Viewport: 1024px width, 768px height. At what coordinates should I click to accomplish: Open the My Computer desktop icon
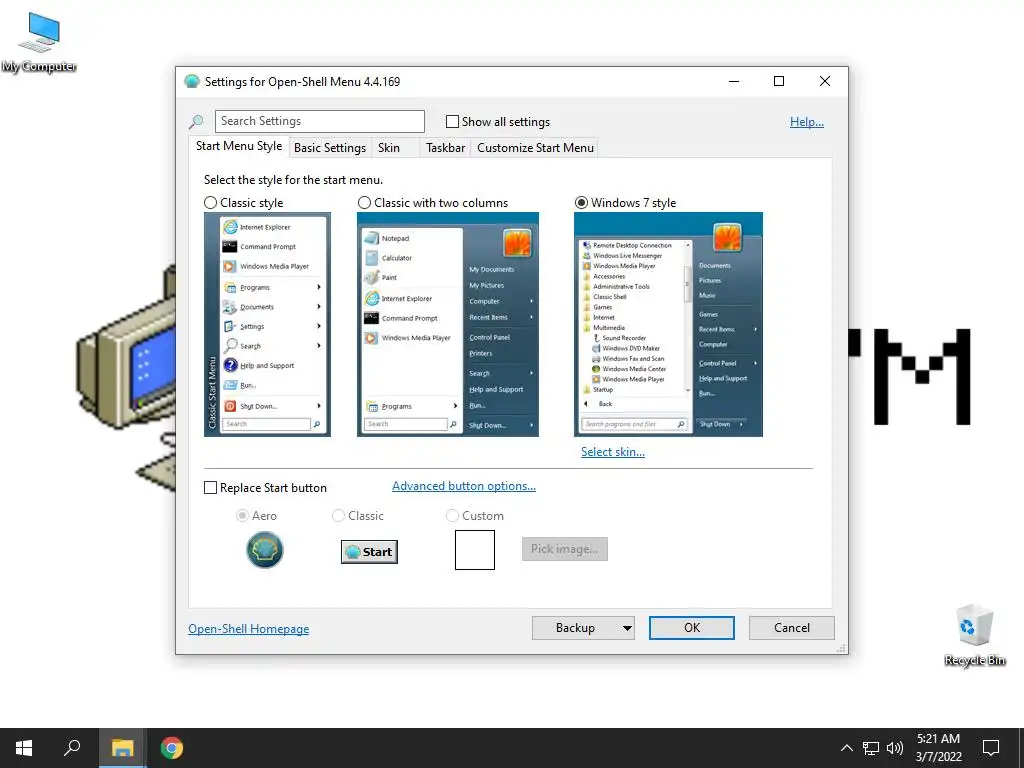[x=39, y=42]
